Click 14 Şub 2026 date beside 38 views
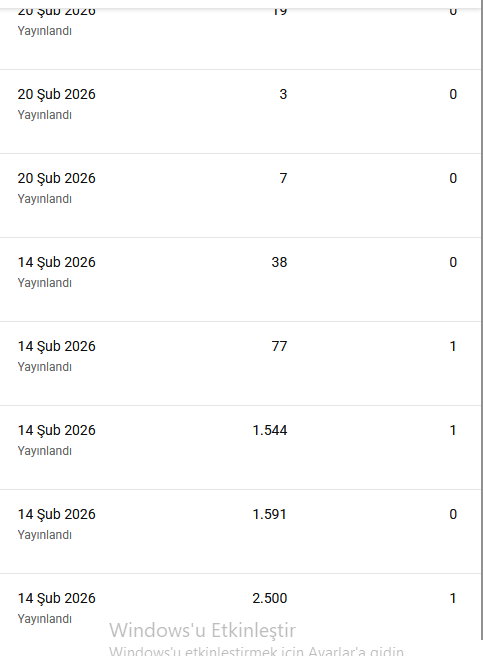The height and width of the screenshot is (656, 483). (57, 263)
